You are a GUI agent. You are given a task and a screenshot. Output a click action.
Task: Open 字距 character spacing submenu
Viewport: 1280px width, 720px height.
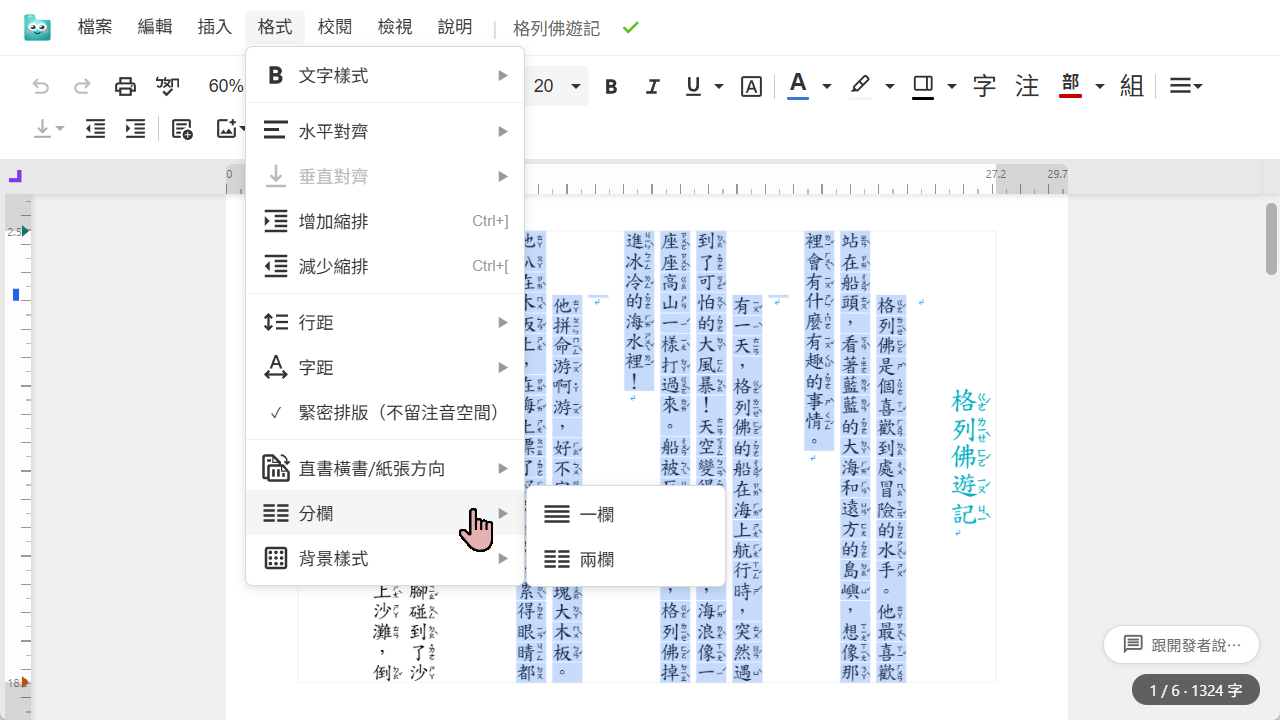coord(385,368)
